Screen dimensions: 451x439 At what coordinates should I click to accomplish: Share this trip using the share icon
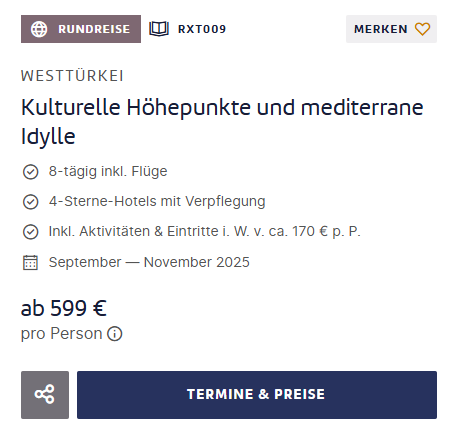[45, 395]
